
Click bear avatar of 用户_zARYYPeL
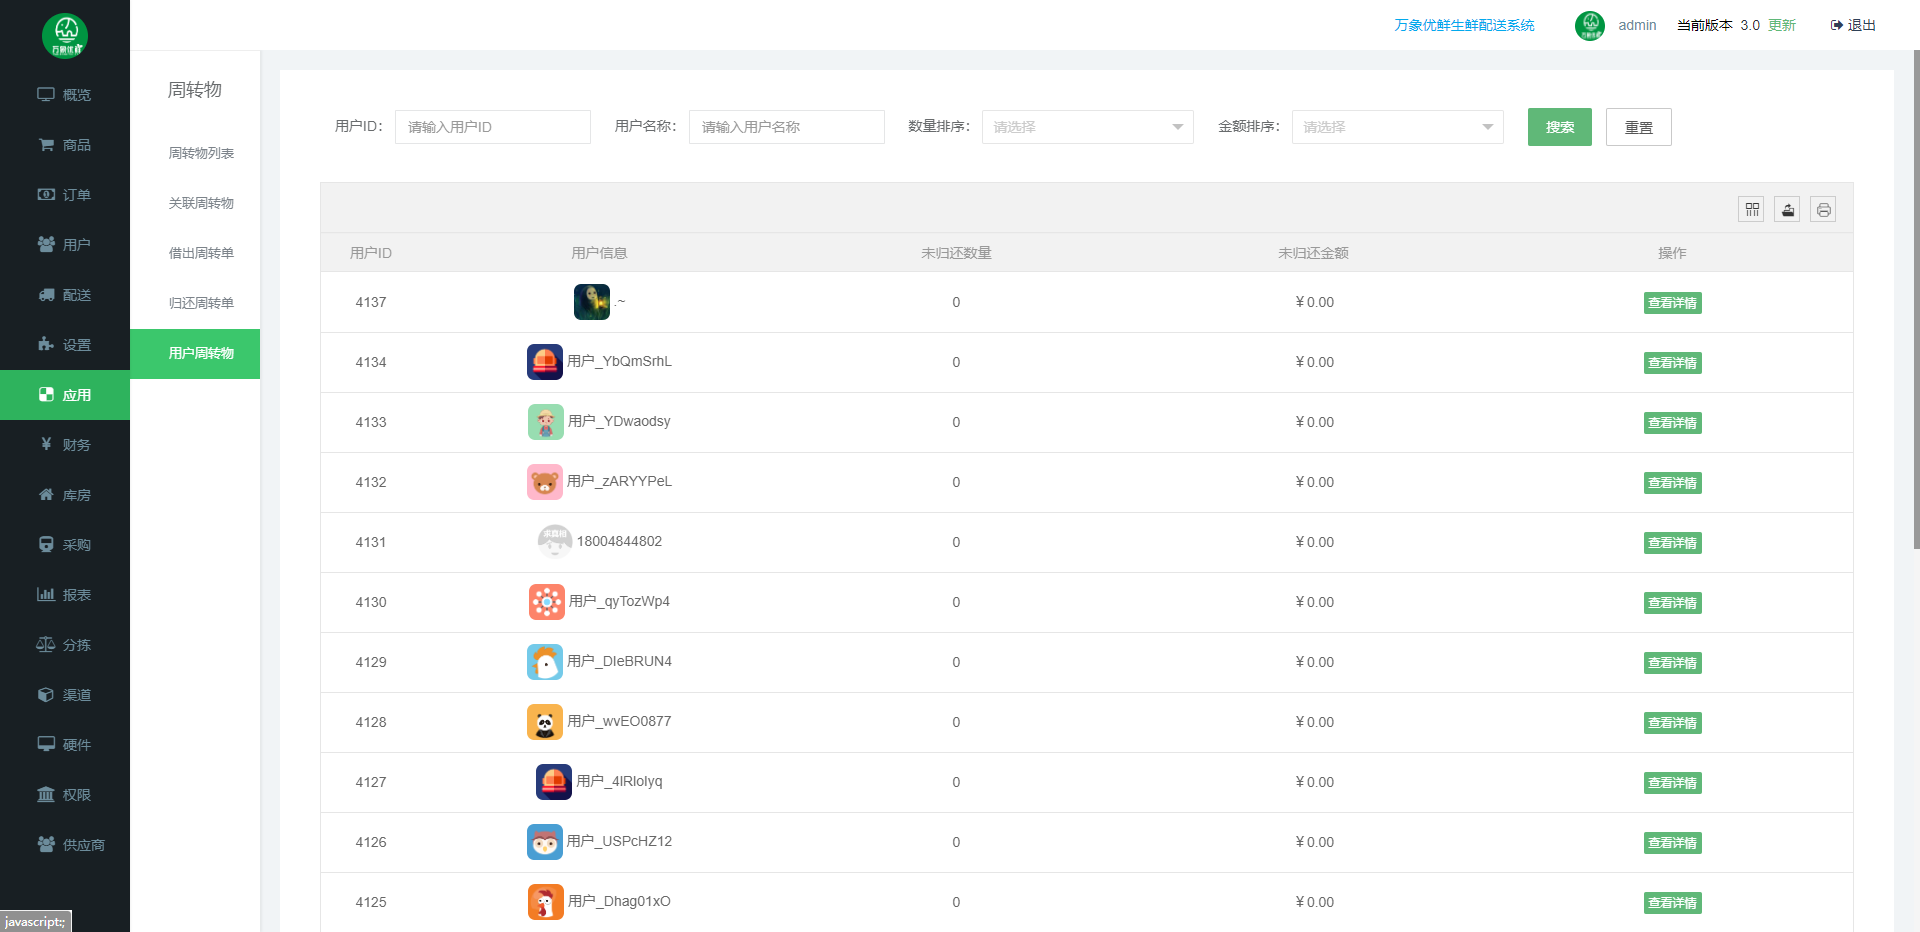[x=545, y=482]
